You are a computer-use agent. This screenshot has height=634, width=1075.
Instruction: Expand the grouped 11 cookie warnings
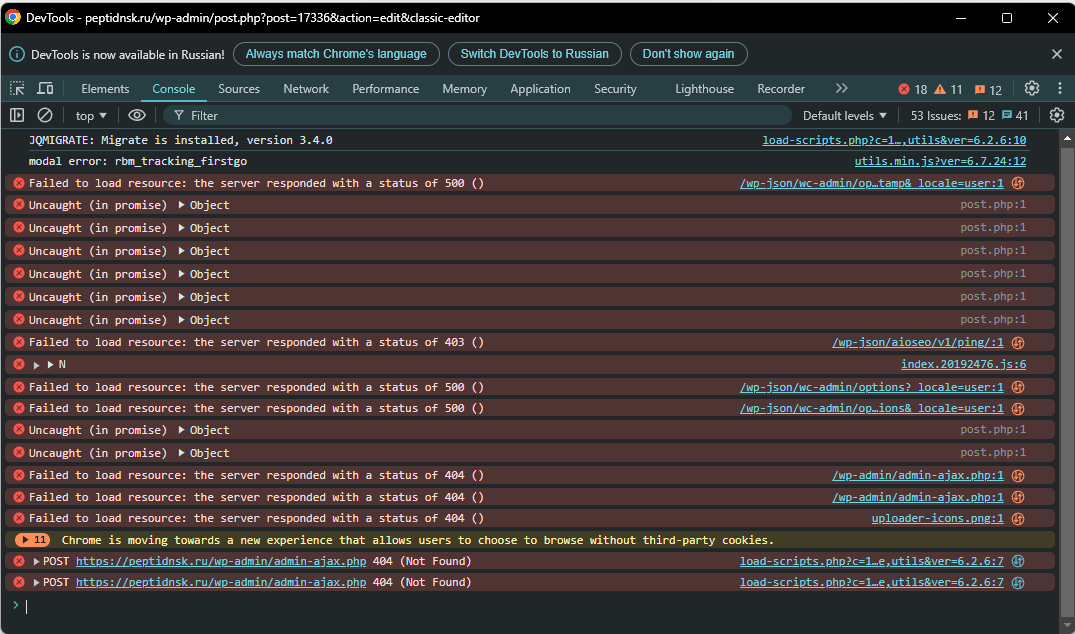point(32,540)
